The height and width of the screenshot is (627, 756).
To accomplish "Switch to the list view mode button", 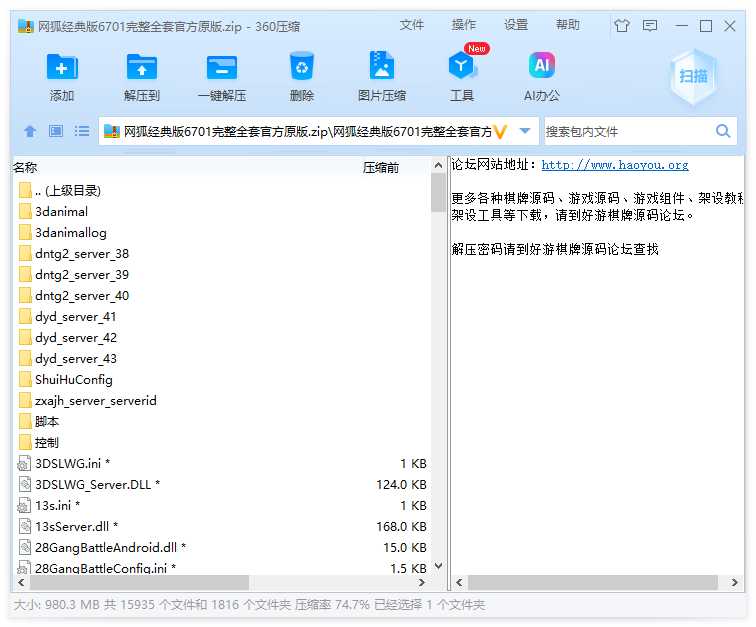I will click(x=82, y=131).
